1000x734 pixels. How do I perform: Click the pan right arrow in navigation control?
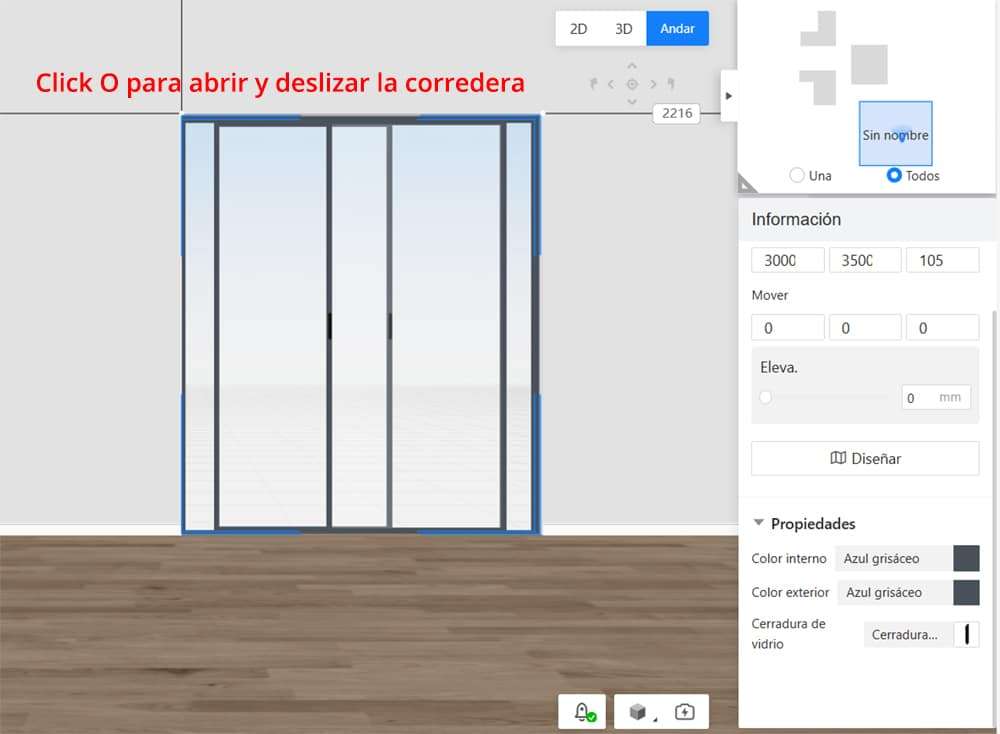pos(652,84)
